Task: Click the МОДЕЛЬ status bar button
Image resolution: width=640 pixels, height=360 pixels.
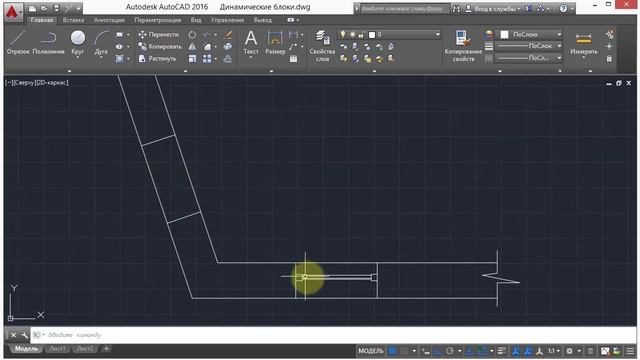Action: click(x=371, y=351)
